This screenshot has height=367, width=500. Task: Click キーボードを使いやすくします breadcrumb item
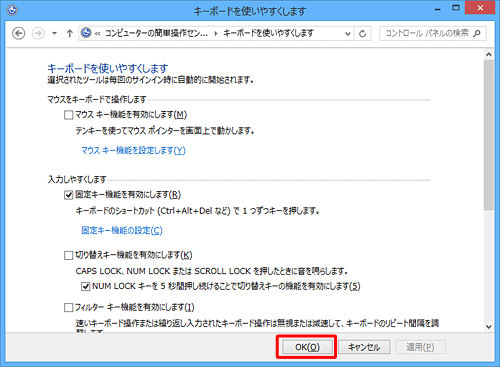(268, 33)
